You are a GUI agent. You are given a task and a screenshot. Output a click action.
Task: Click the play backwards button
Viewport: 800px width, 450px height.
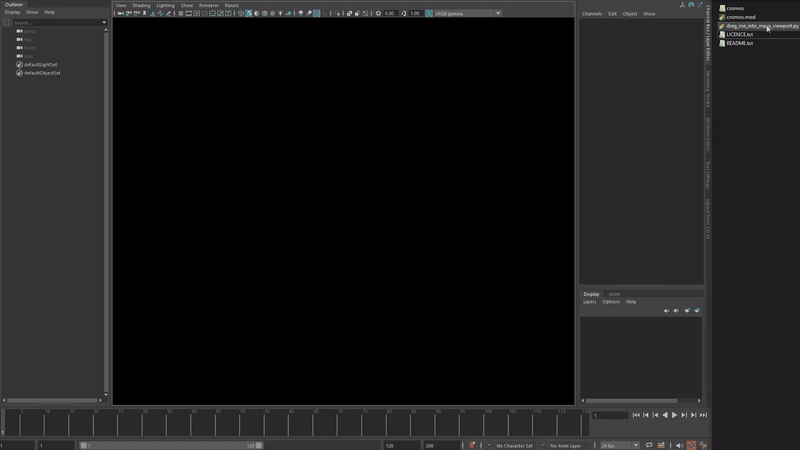665,415
